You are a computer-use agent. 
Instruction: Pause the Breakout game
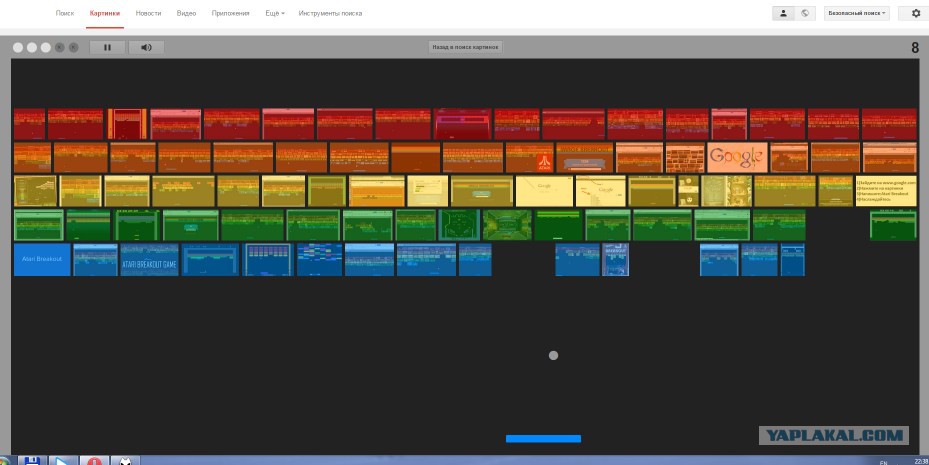[107, 47]
